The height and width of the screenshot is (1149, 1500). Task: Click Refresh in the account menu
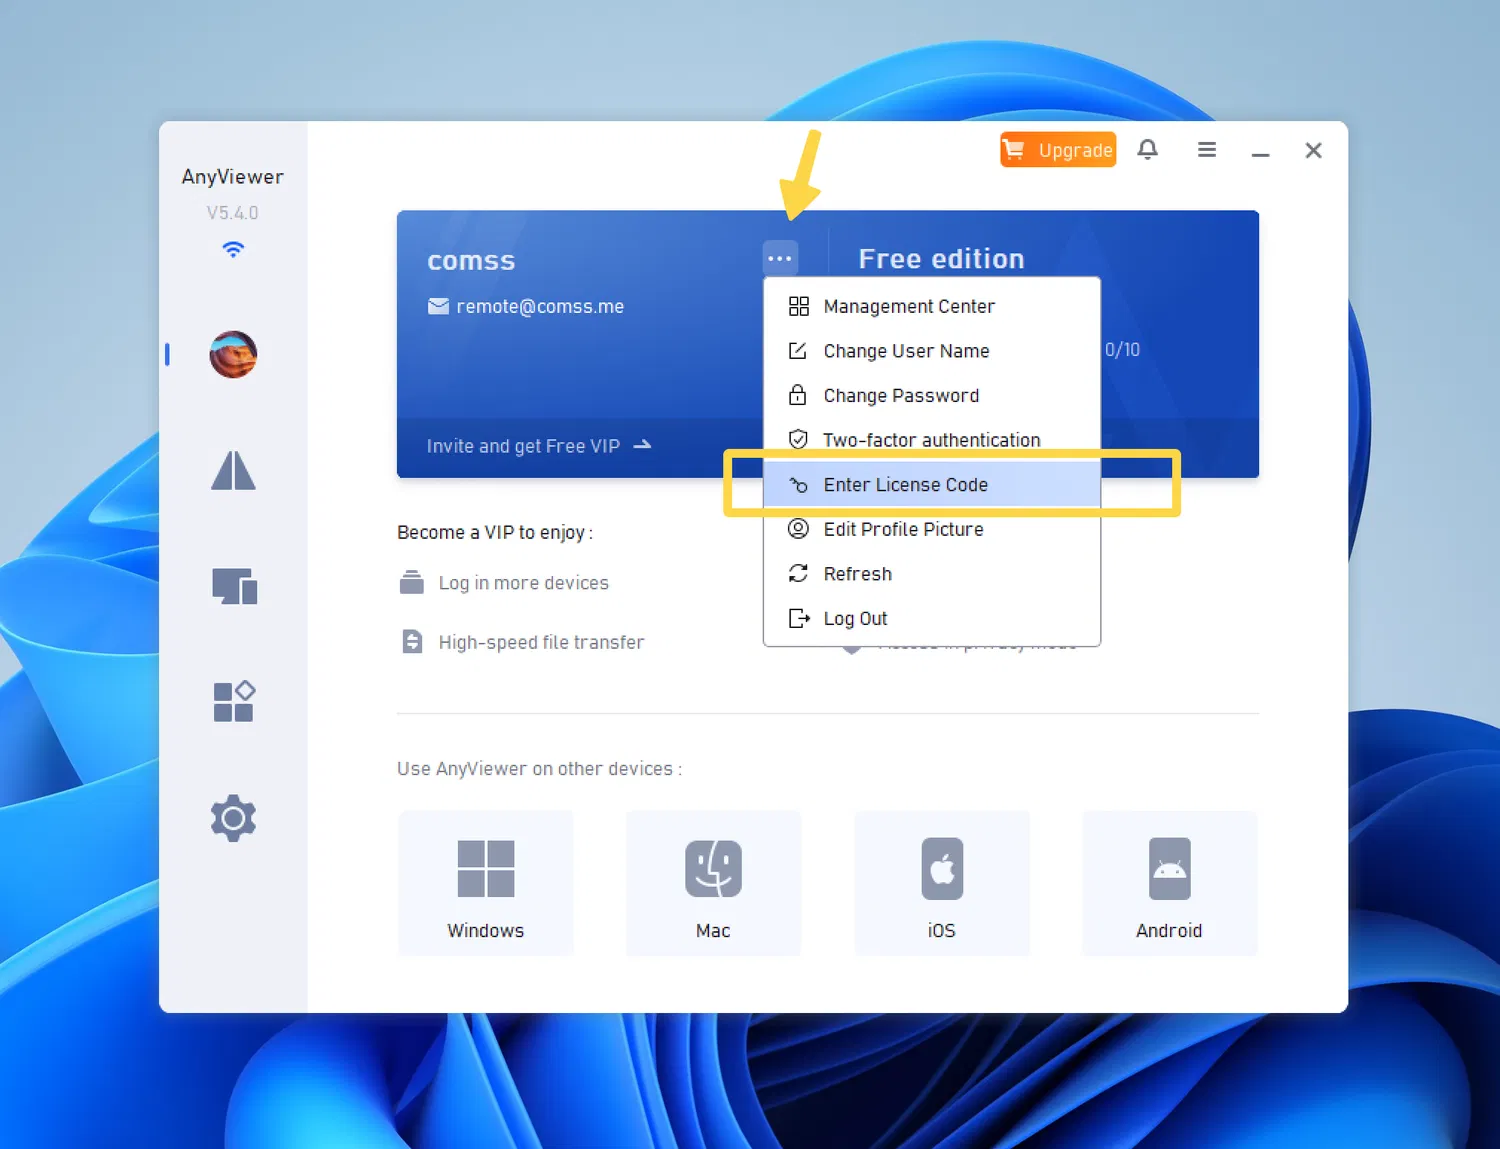coord(932,574)
